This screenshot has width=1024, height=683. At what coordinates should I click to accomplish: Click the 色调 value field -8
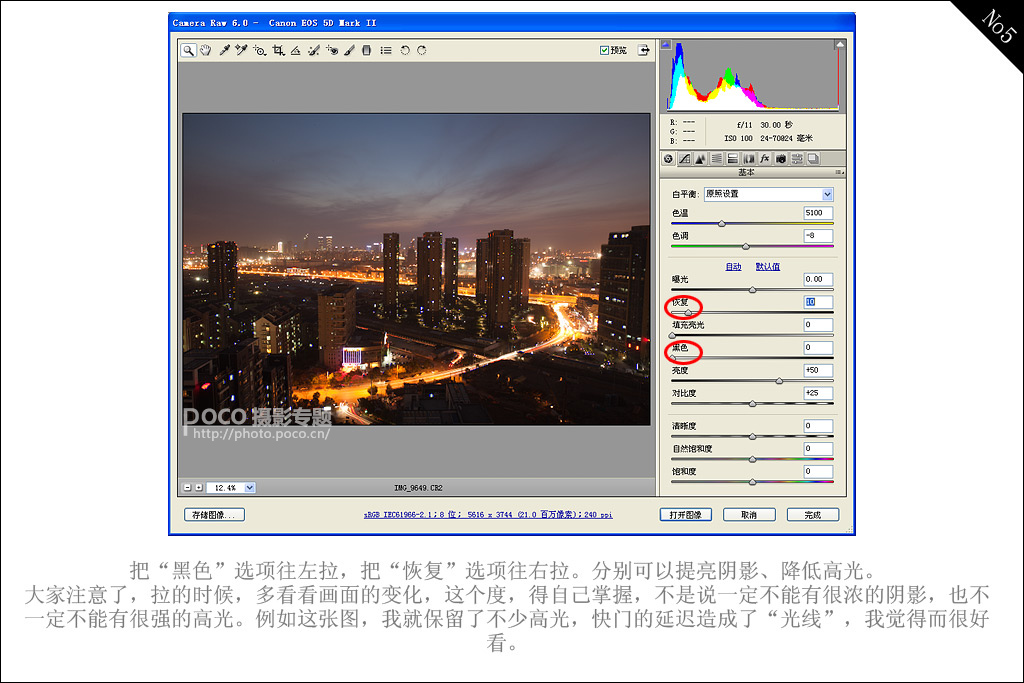(x=818, y=236)
